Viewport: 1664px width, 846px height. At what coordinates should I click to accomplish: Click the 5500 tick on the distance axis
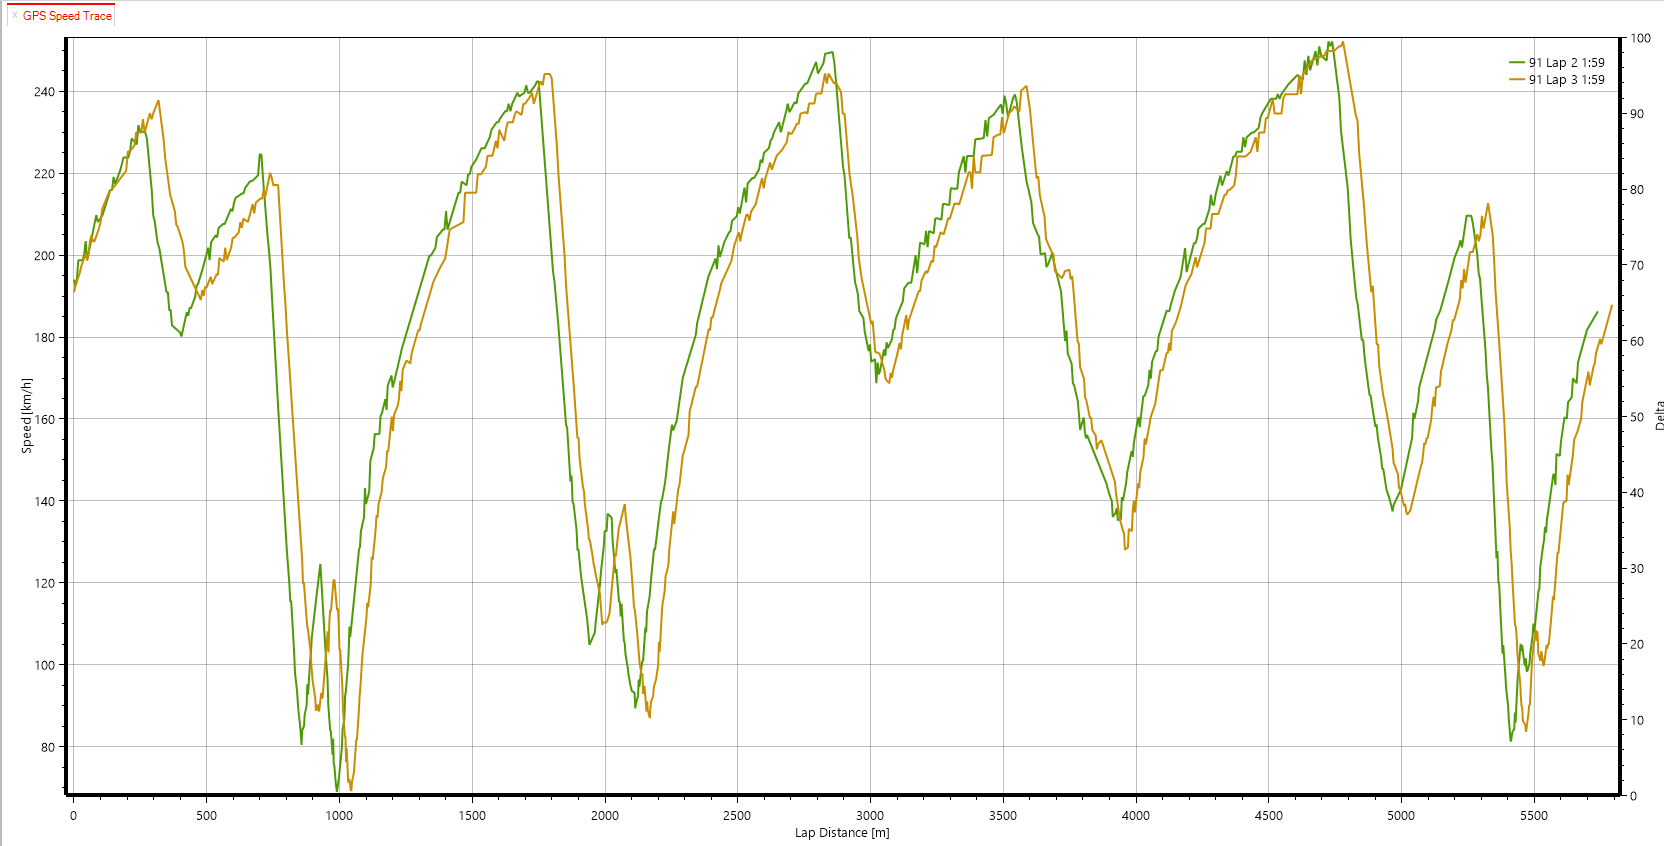coord(1534,816)
